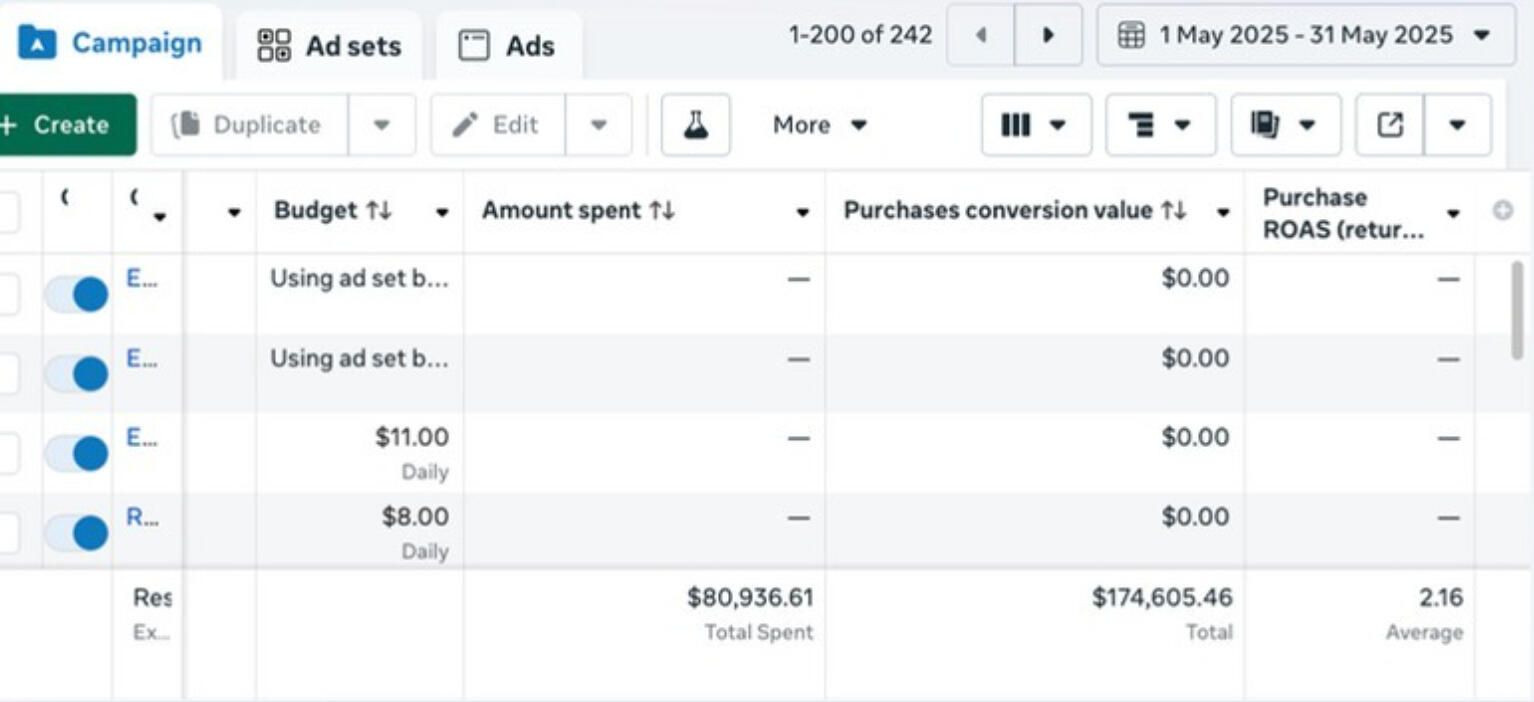Image resolution: width=1534 pixels, height=702 pixels.
Task: Switch off the $8.00 daily campaign toggle
Action: coord(77,532)
